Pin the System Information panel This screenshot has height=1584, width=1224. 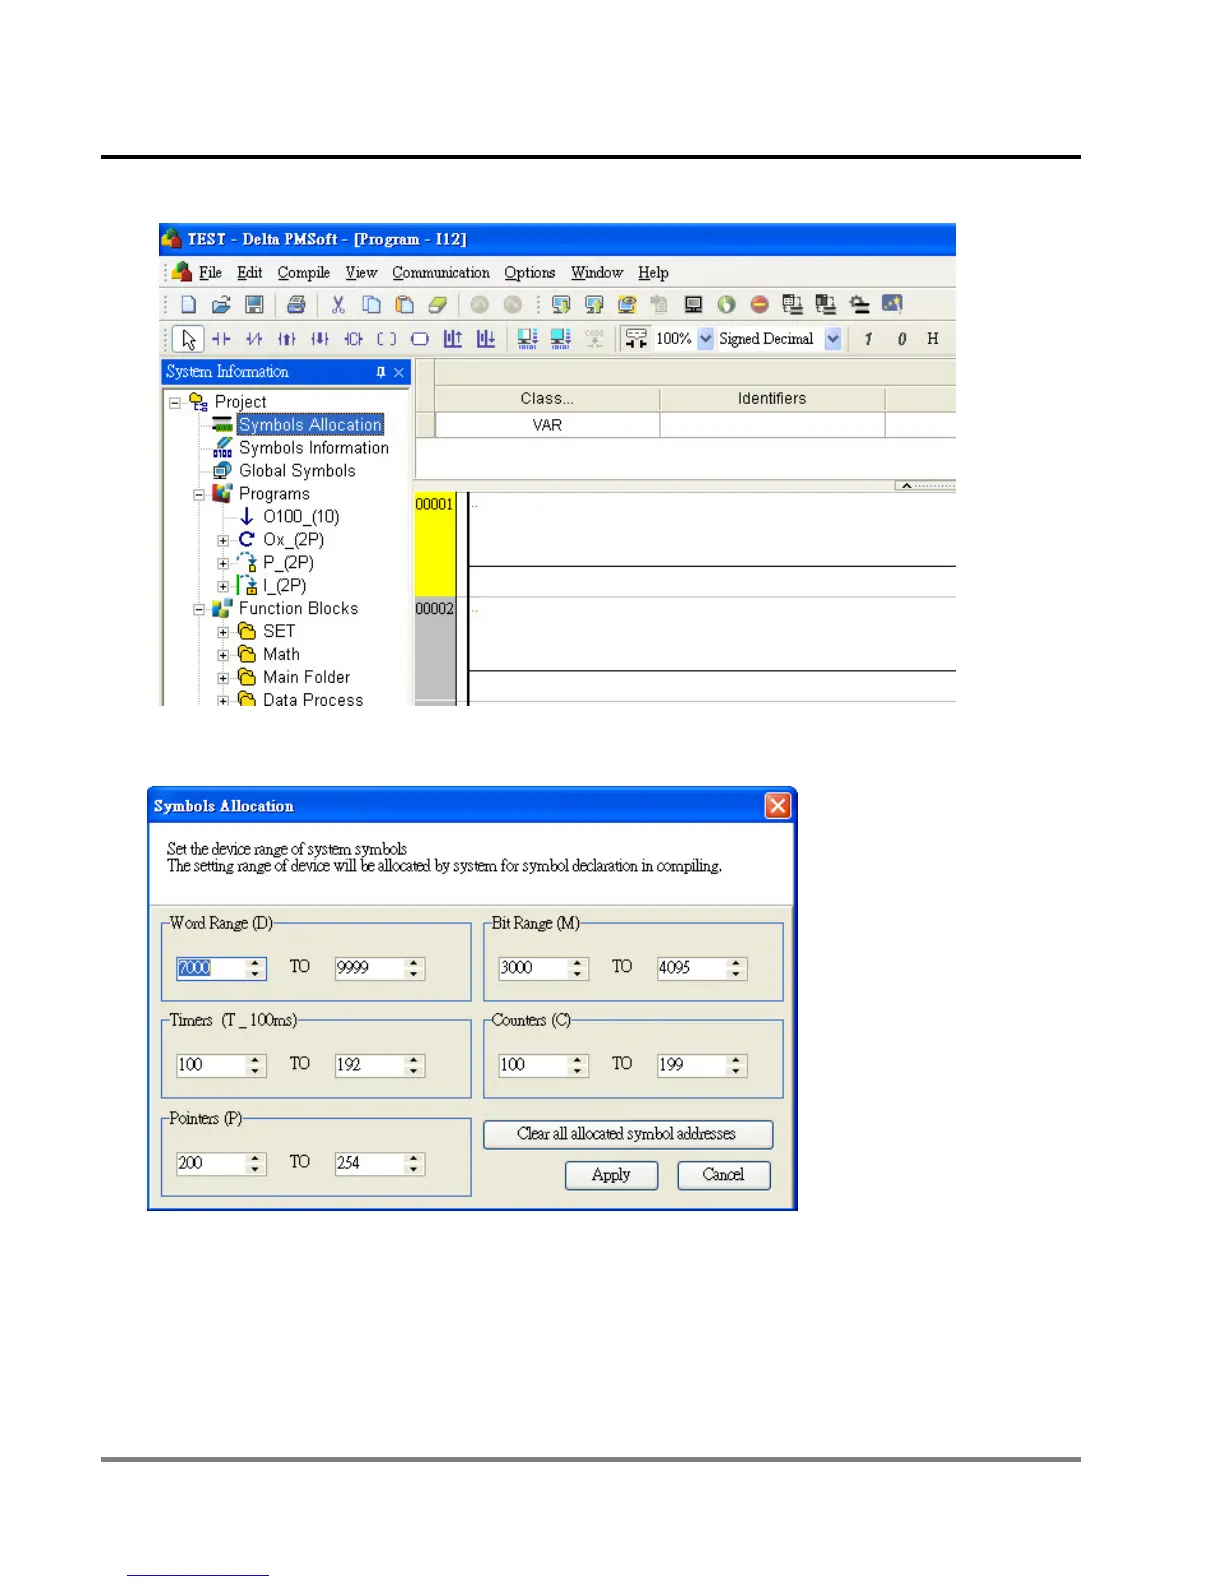pos(380,372)
